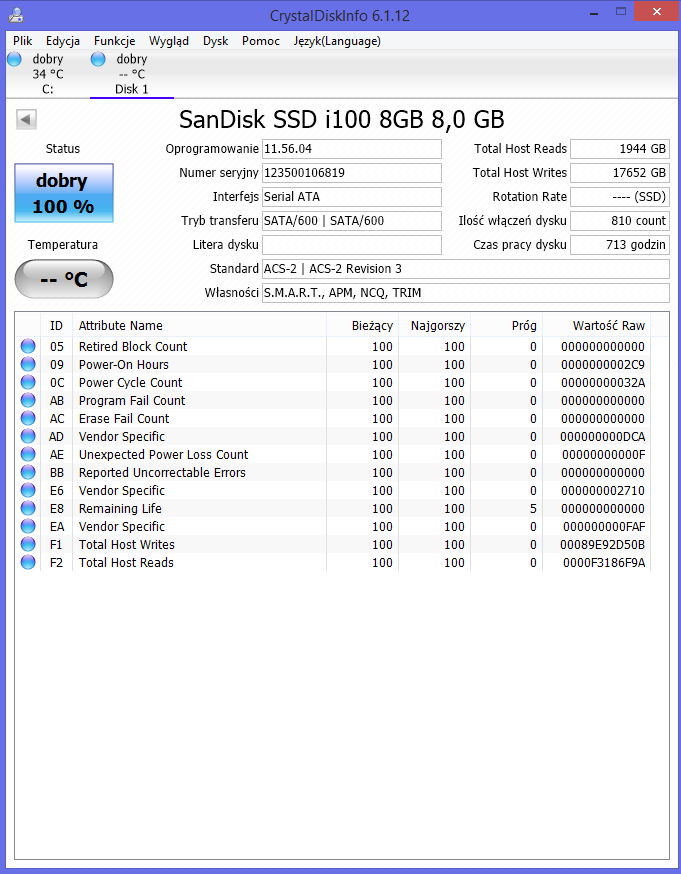Click the CrystalDiskInfo app icon in title bar

(x=16, y=15)
